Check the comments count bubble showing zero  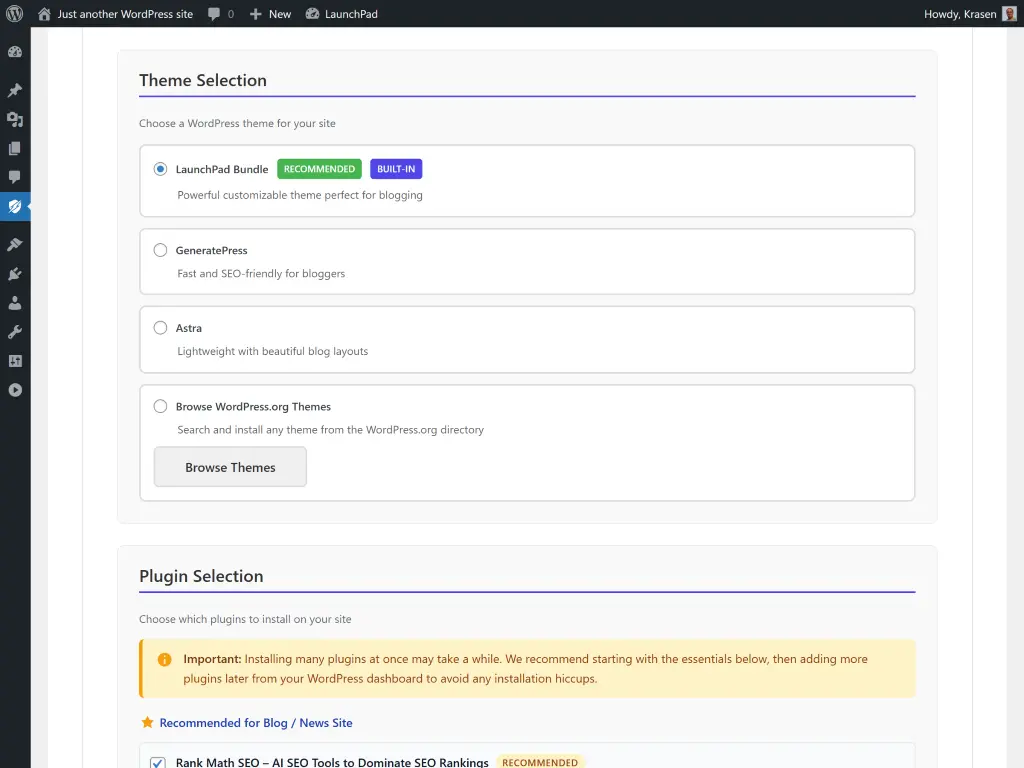(x=220, y=14)
